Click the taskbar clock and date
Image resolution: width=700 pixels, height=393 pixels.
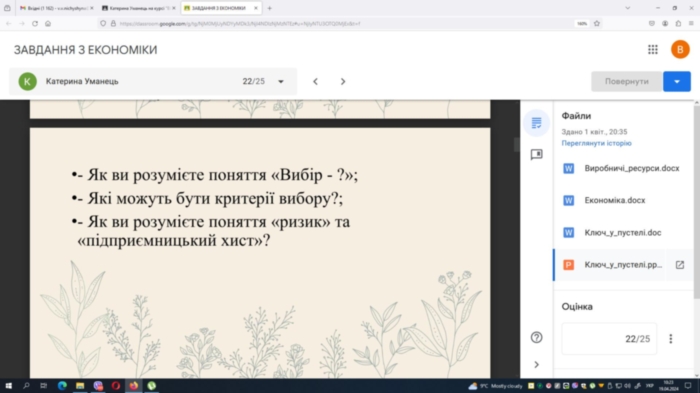(x=668, y=386)
